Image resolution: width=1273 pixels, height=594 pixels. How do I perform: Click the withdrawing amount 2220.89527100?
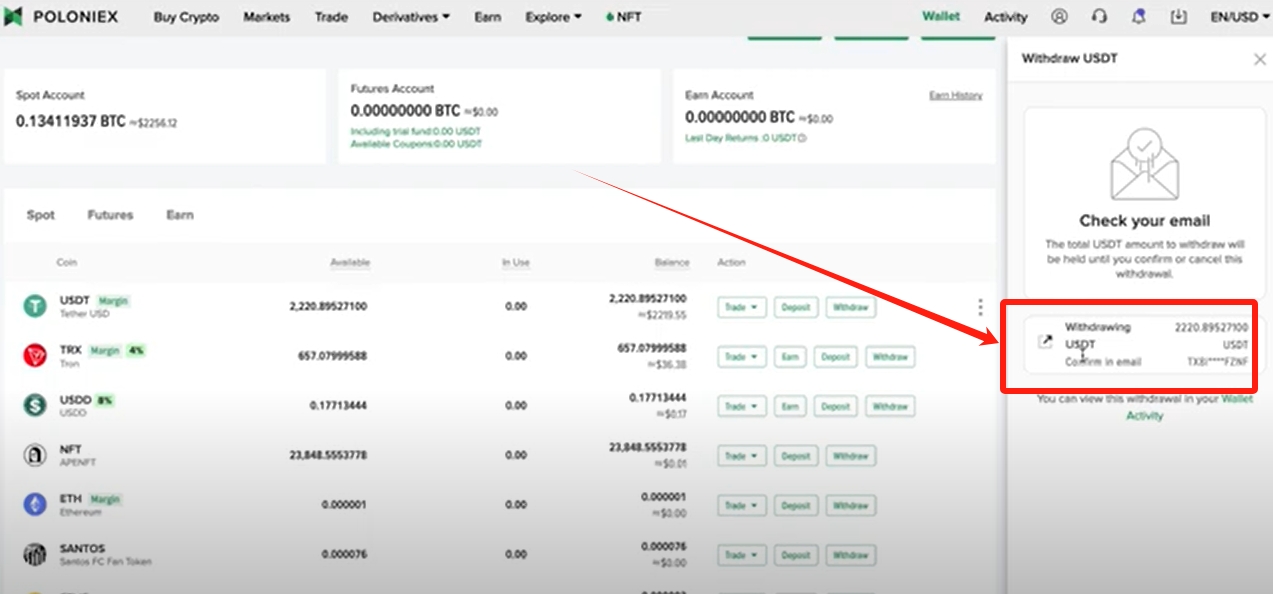[1211, 327]
